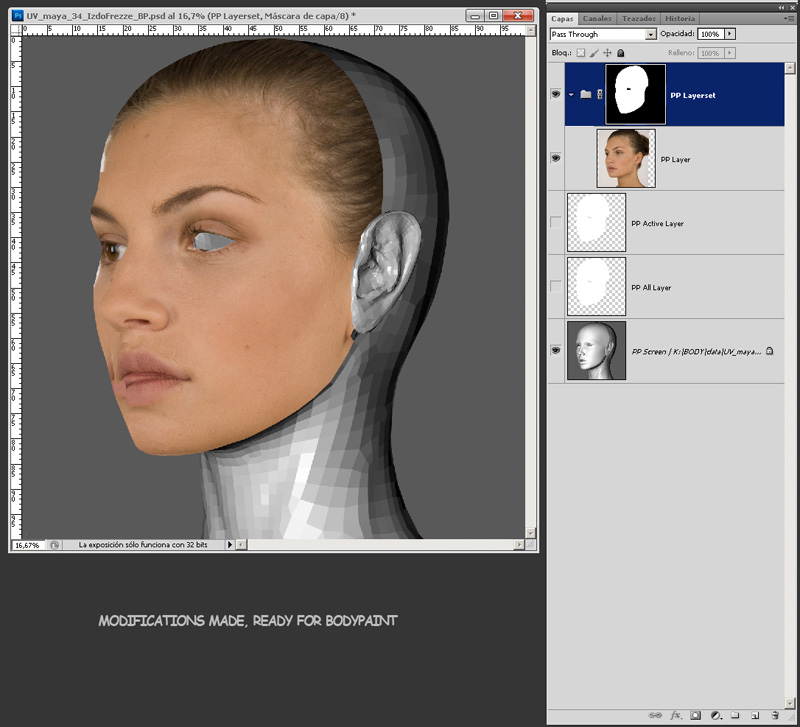The height and width of the screenshot is (727, 800).
Task: Switch to the Historia tab
Action: (680, 18)
